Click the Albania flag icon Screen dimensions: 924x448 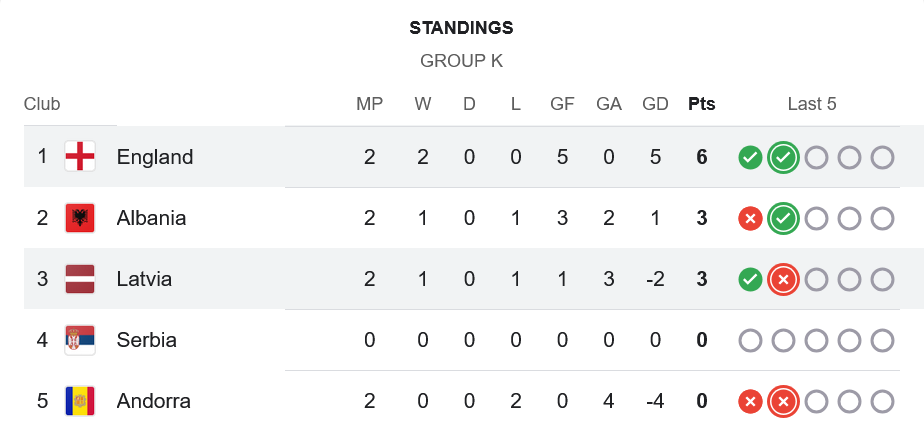pyautogui.click(x=80, y=218)
